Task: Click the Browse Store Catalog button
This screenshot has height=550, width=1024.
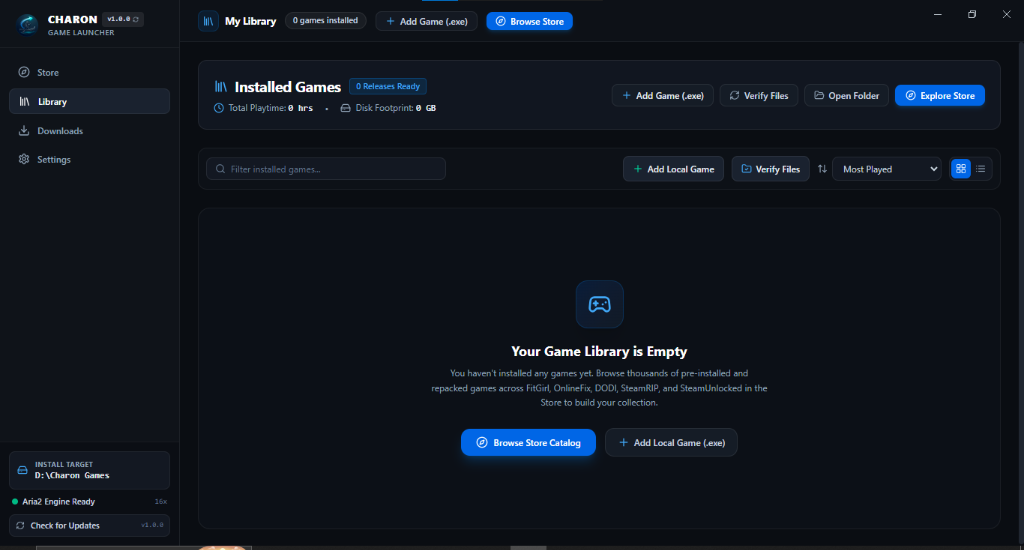Action: tap(528, 442)
